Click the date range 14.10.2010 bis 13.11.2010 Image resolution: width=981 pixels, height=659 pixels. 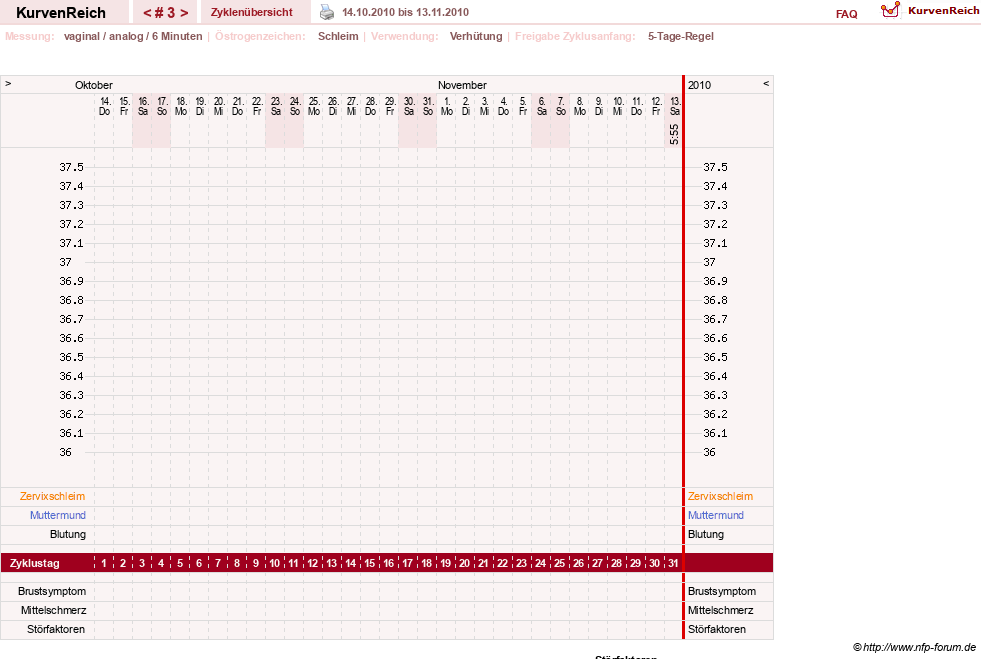coord(405,13)
